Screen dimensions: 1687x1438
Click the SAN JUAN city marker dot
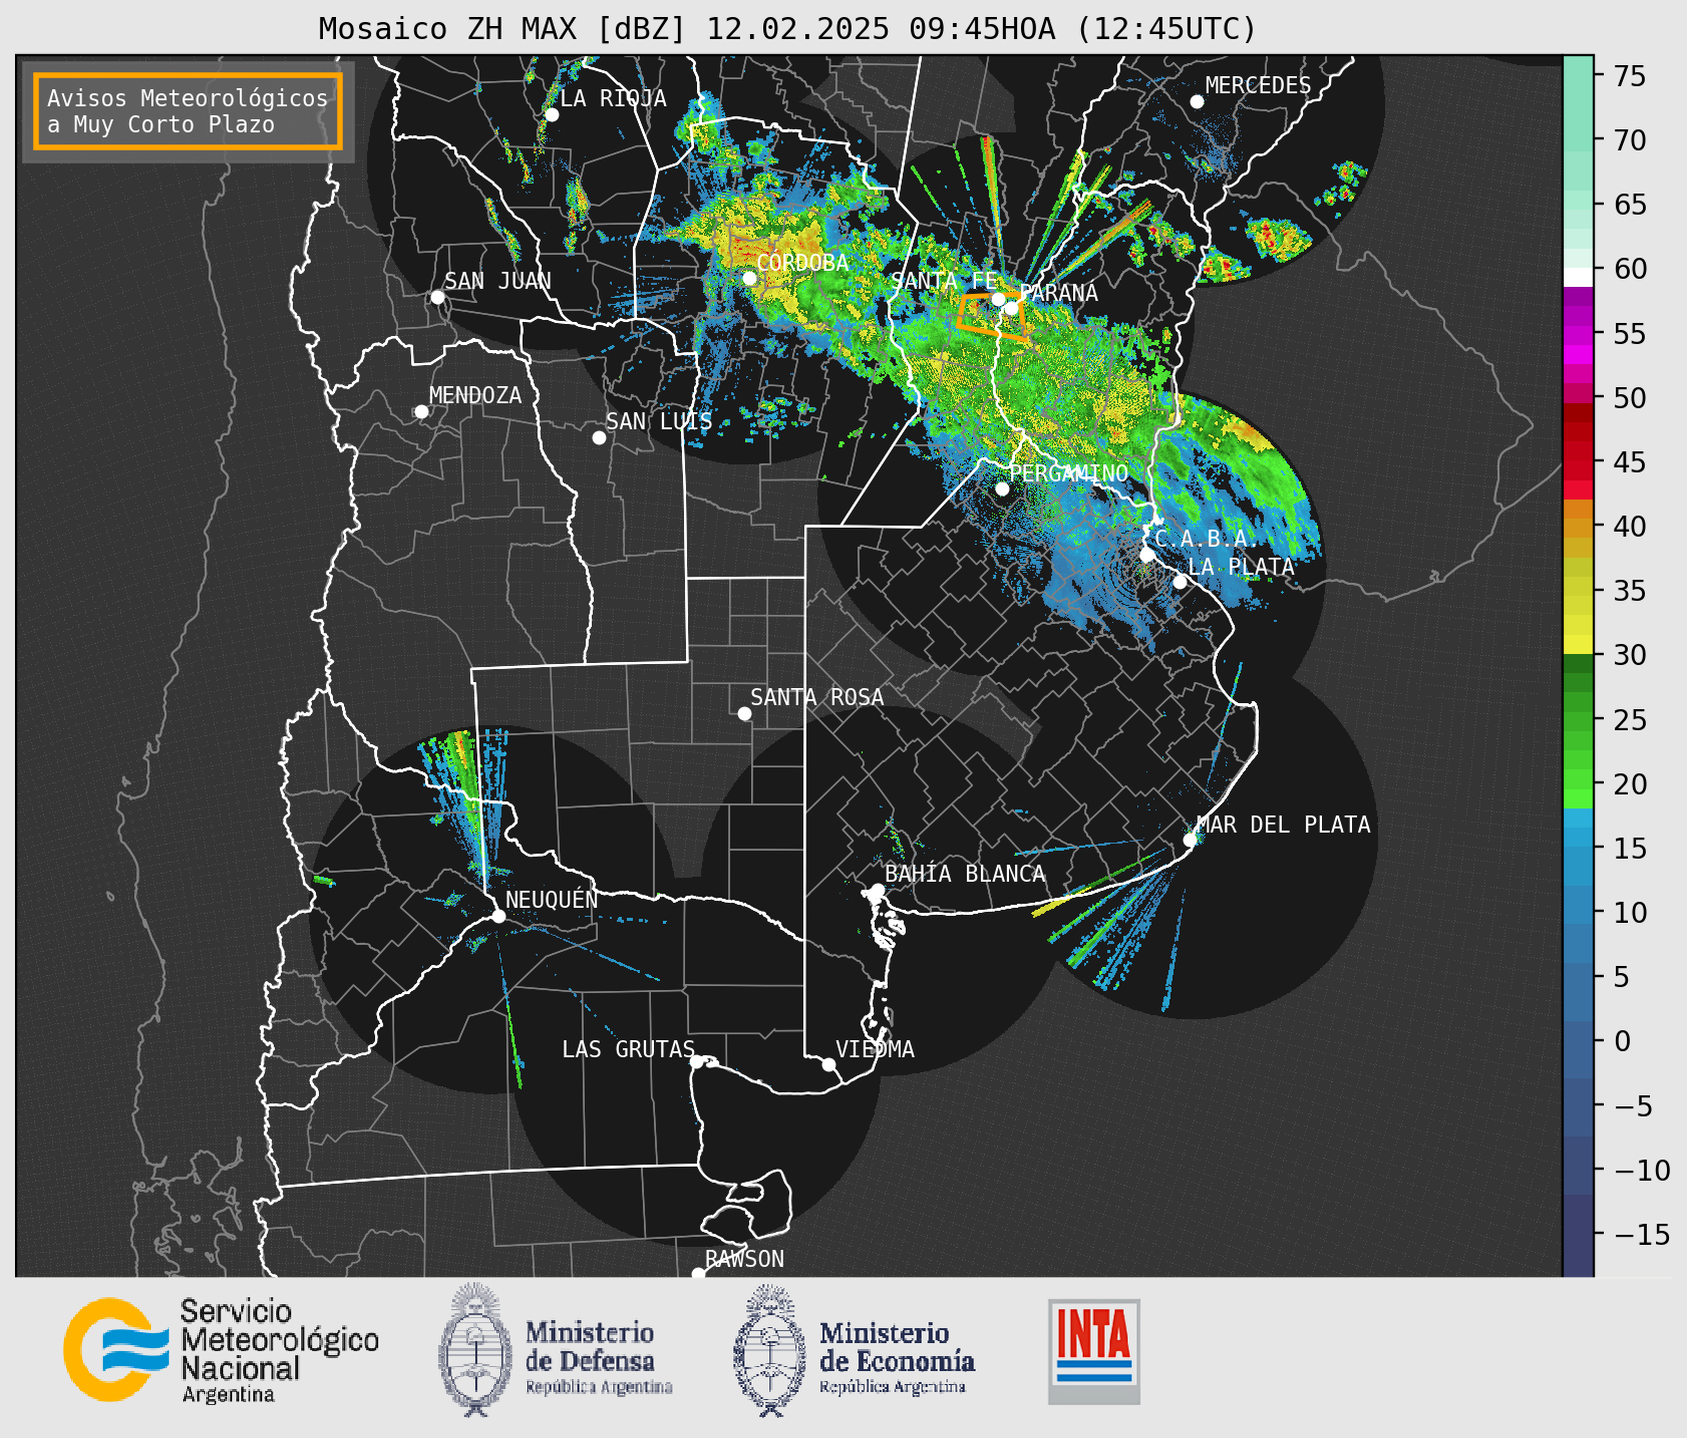pos(437,297)
